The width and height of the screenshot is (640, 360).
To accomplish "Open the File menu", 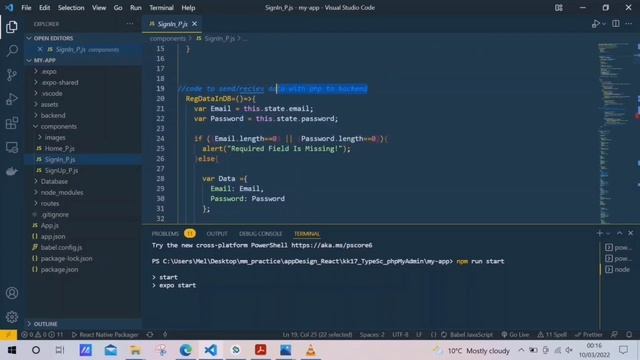I will click(x=26, y=8).
